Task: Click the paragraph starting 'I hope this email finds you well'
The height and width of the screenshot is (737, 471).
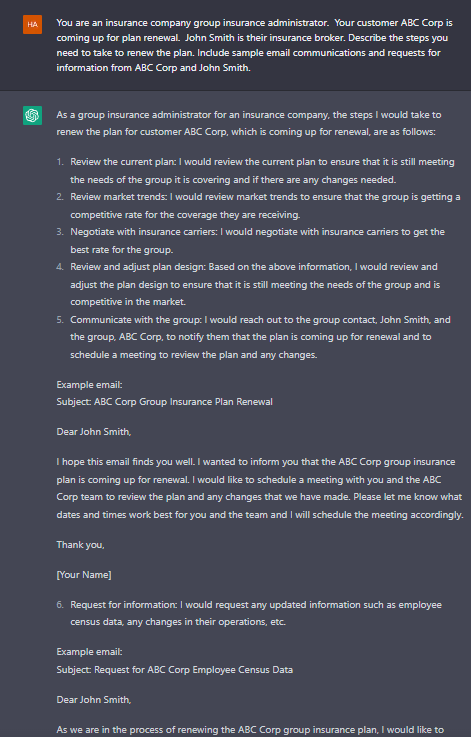Action: tap(260, 488)
